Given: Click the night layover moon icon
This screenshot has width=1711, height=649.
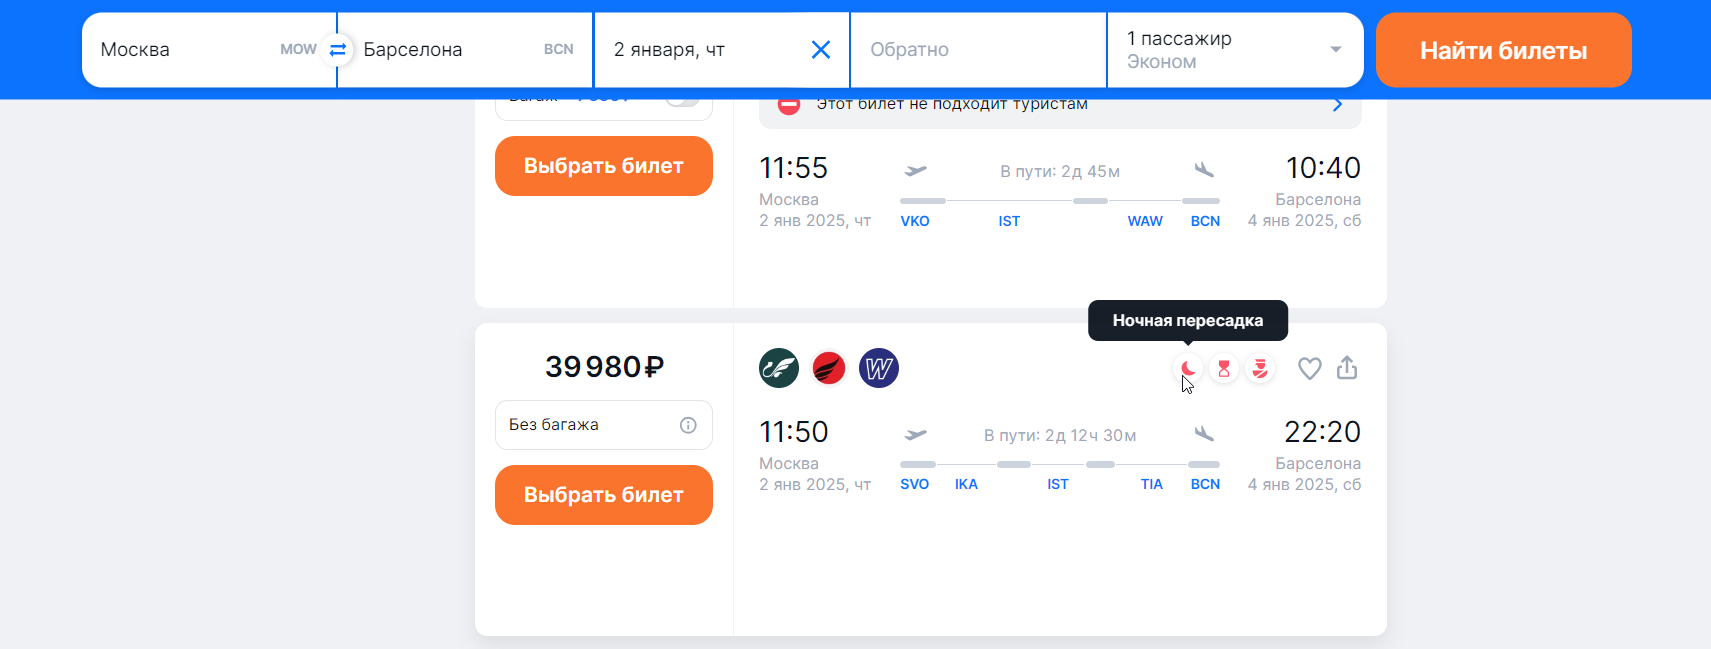Looking at the screenshot, I should (x=1188, y=369).
